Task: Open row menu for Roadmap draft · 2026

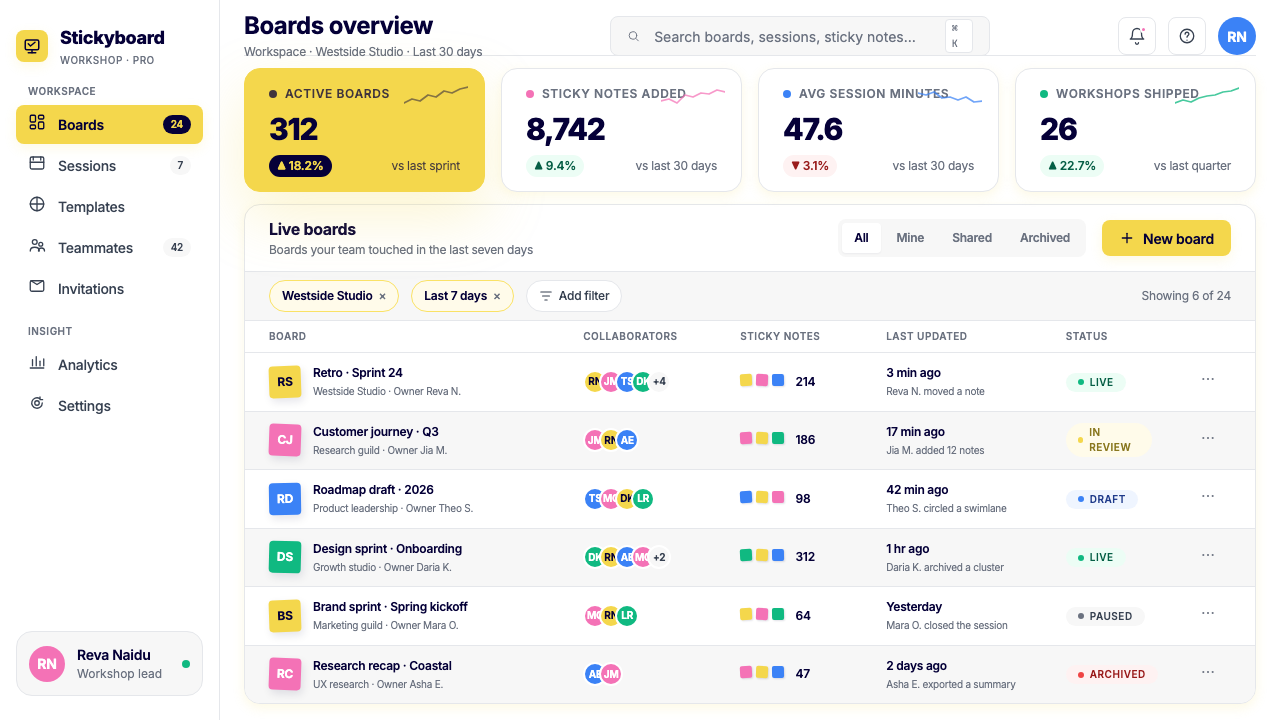Action: coord(1208,496)
